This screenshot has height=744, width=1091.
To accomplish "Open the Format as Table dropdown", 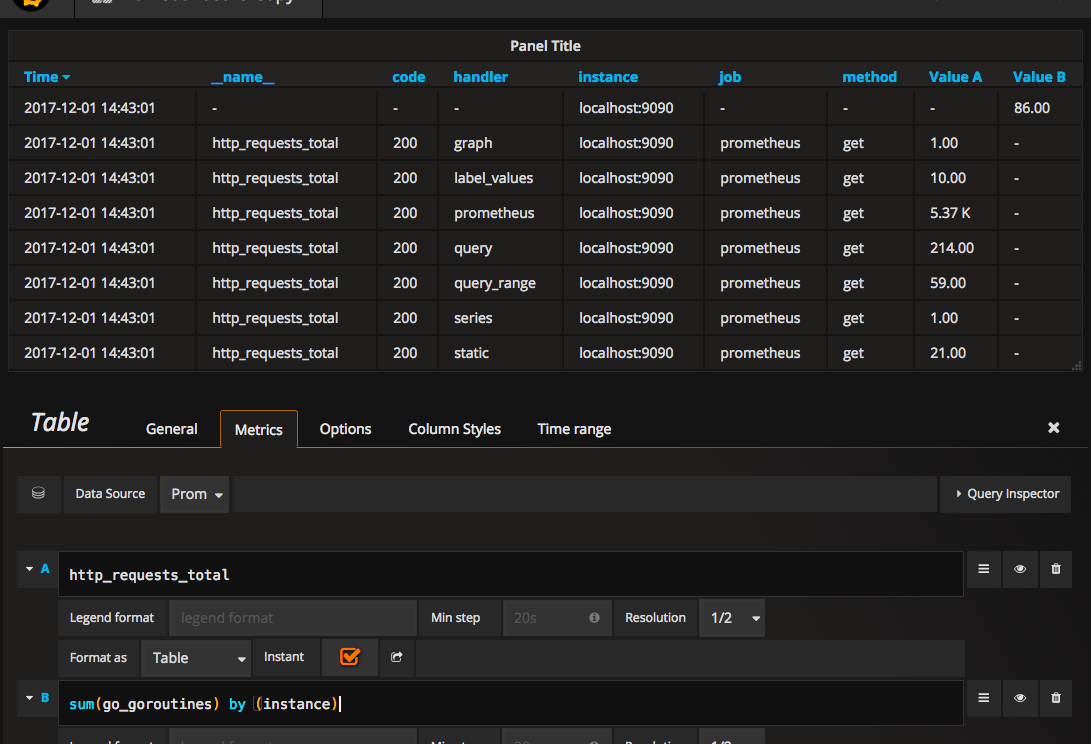I will click(196, 658).
